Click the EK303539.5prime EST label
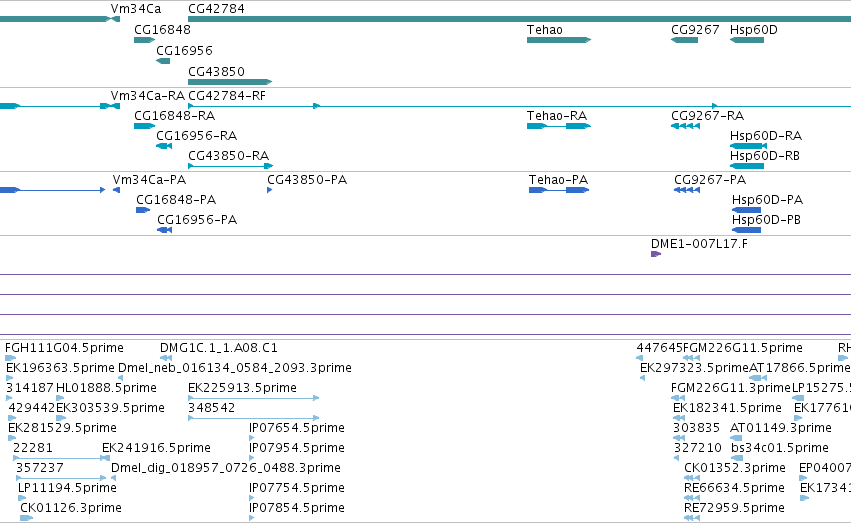 (110, 408)
